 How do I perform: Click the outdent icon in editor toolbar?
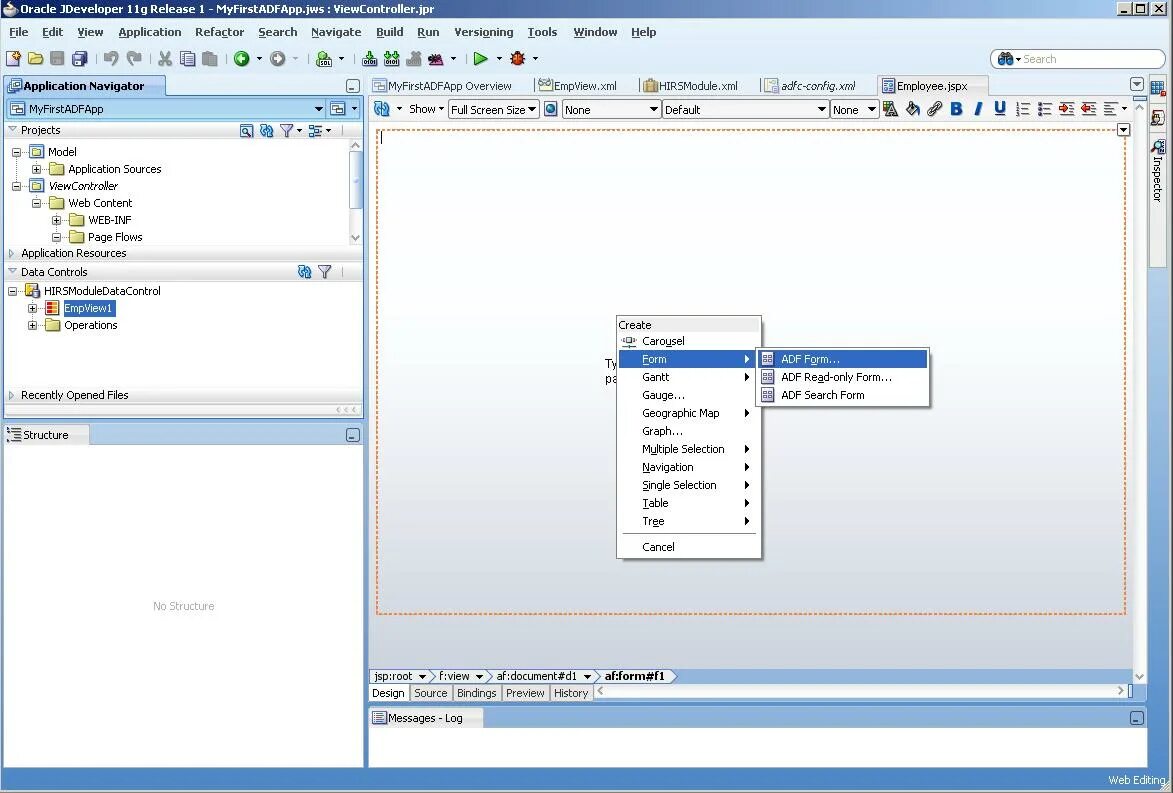click(1088, 109)
